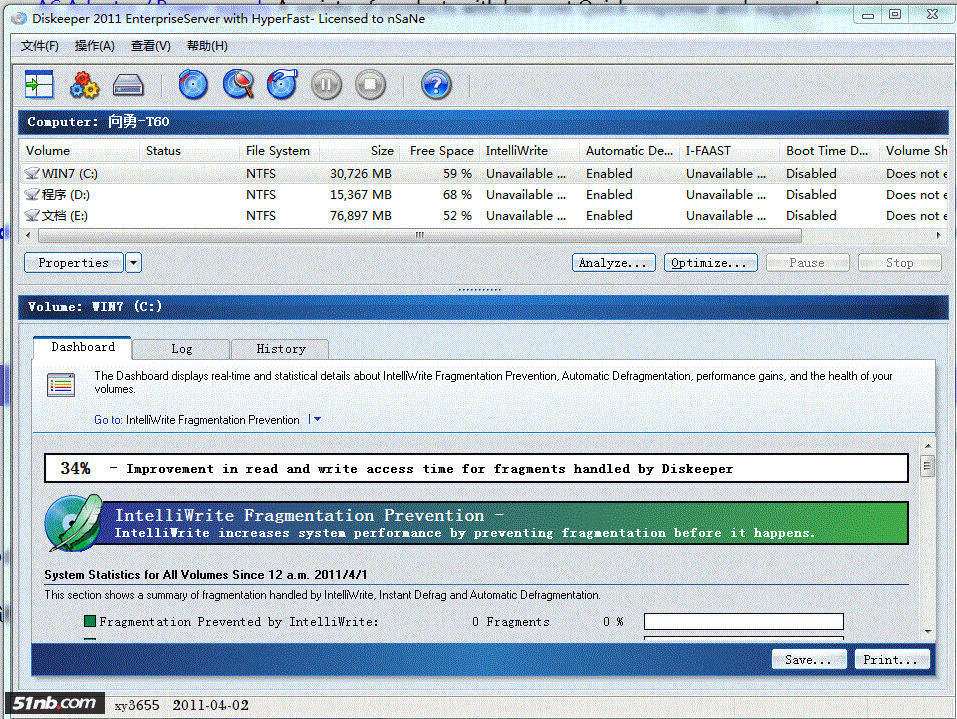The width and height of the screenshot is (957, 719).
Task: Open Diskeeper configuration gears icon
Action: point(84,84)
